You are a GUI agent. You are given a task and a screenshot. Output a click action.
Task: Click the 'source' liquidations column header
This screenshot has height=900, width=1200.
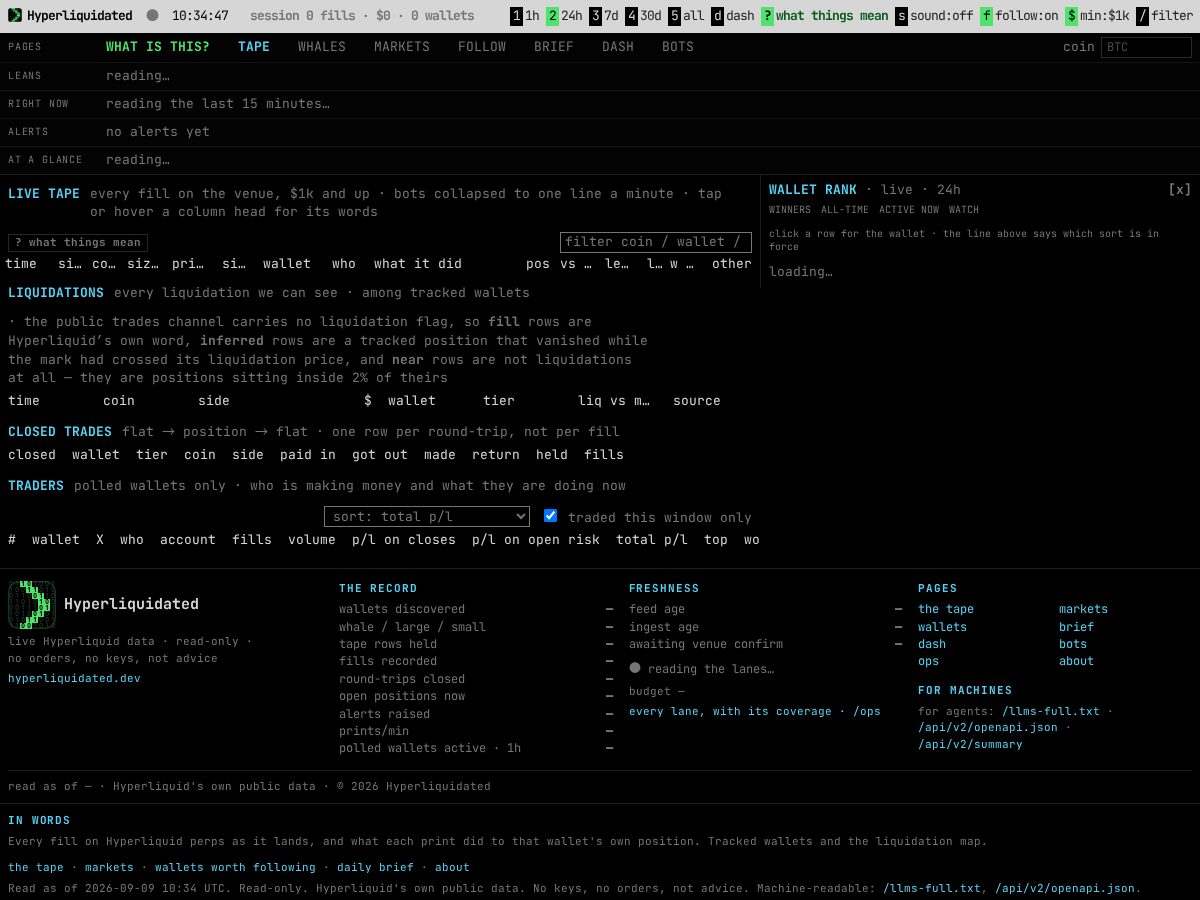click(x=697, y=401)
